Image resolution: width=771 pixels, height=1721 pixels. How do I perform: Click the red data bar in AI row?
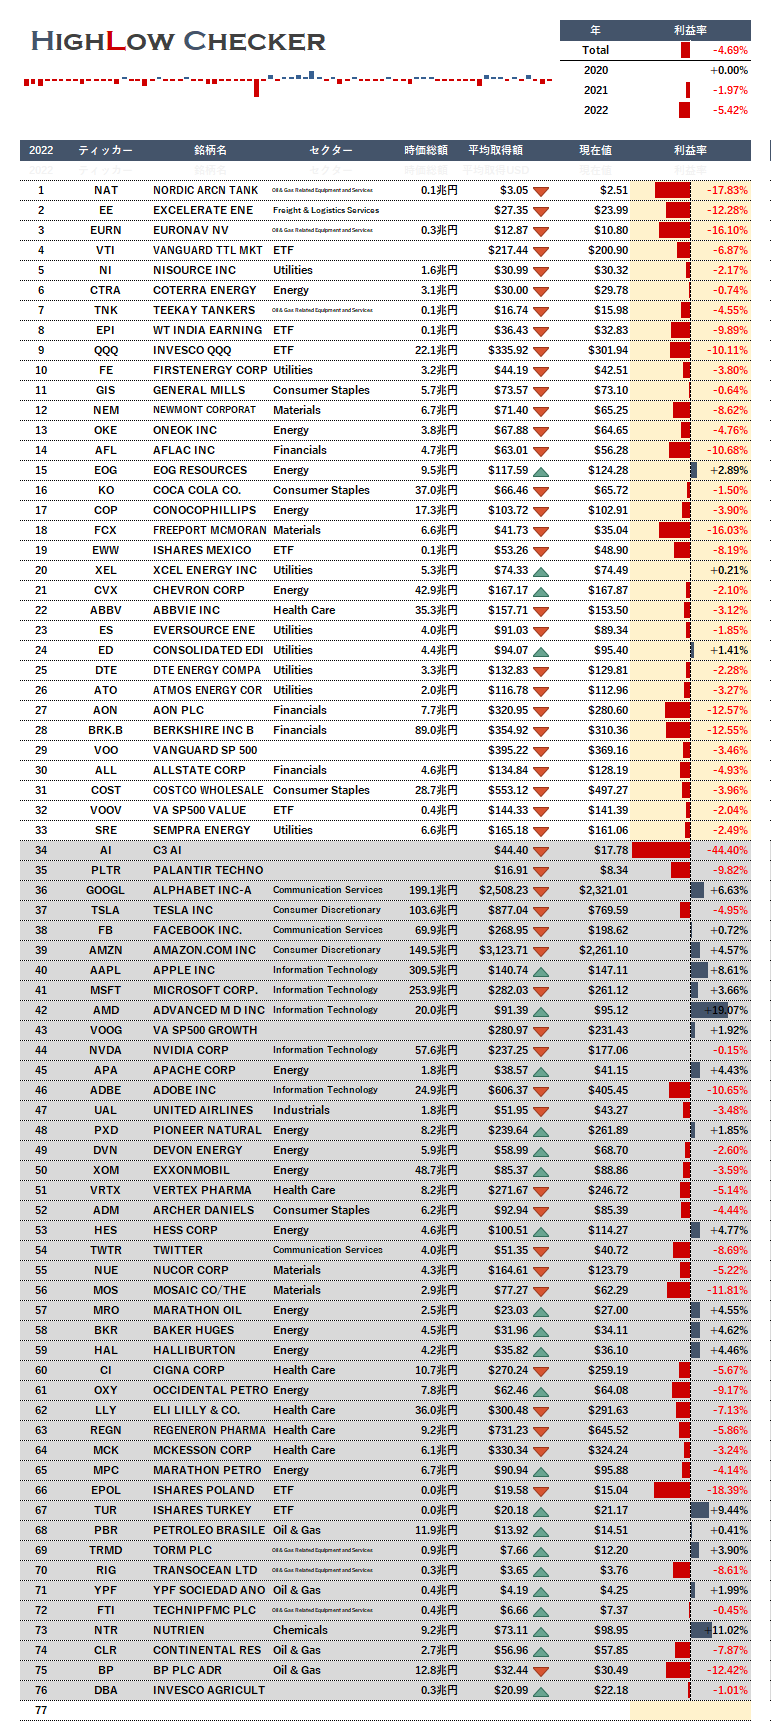click(661, 850)
